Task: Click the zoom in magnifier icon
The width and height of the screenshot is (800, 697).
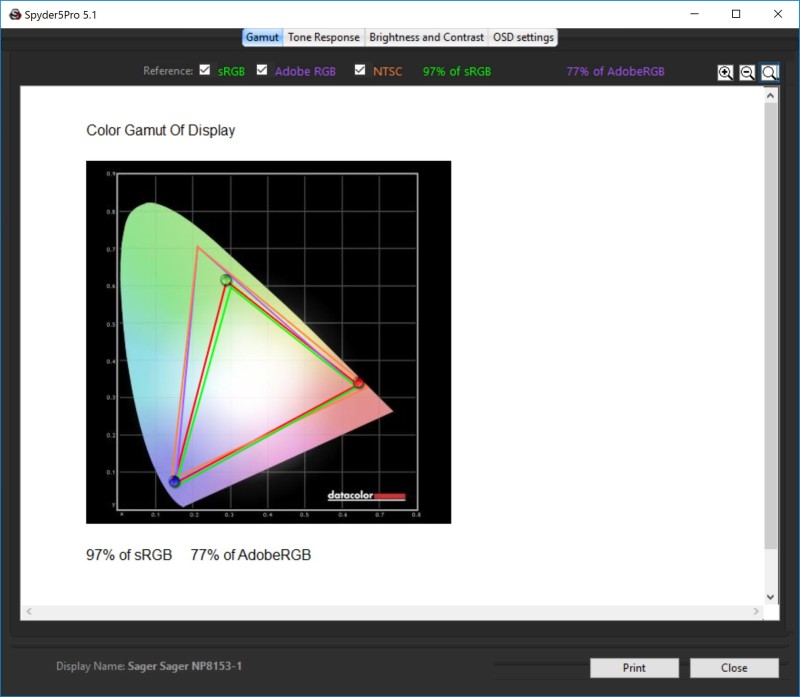Action: 725,72
